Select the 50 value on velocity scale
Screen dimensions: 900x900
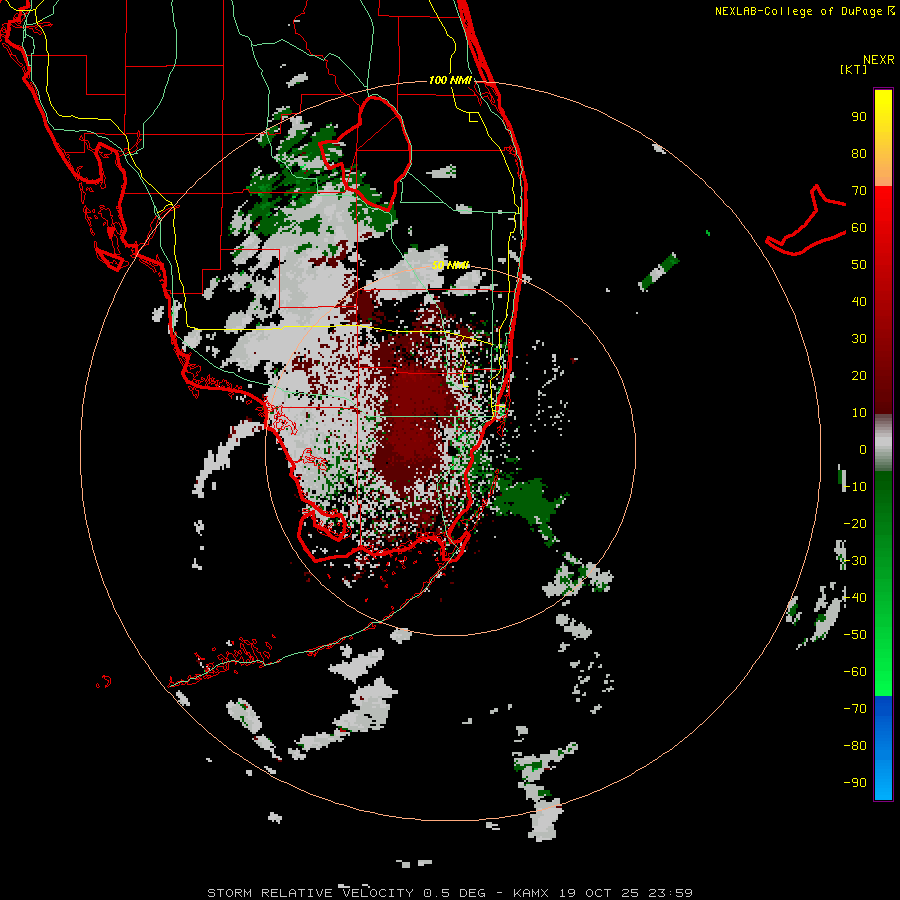coord(859,265)
